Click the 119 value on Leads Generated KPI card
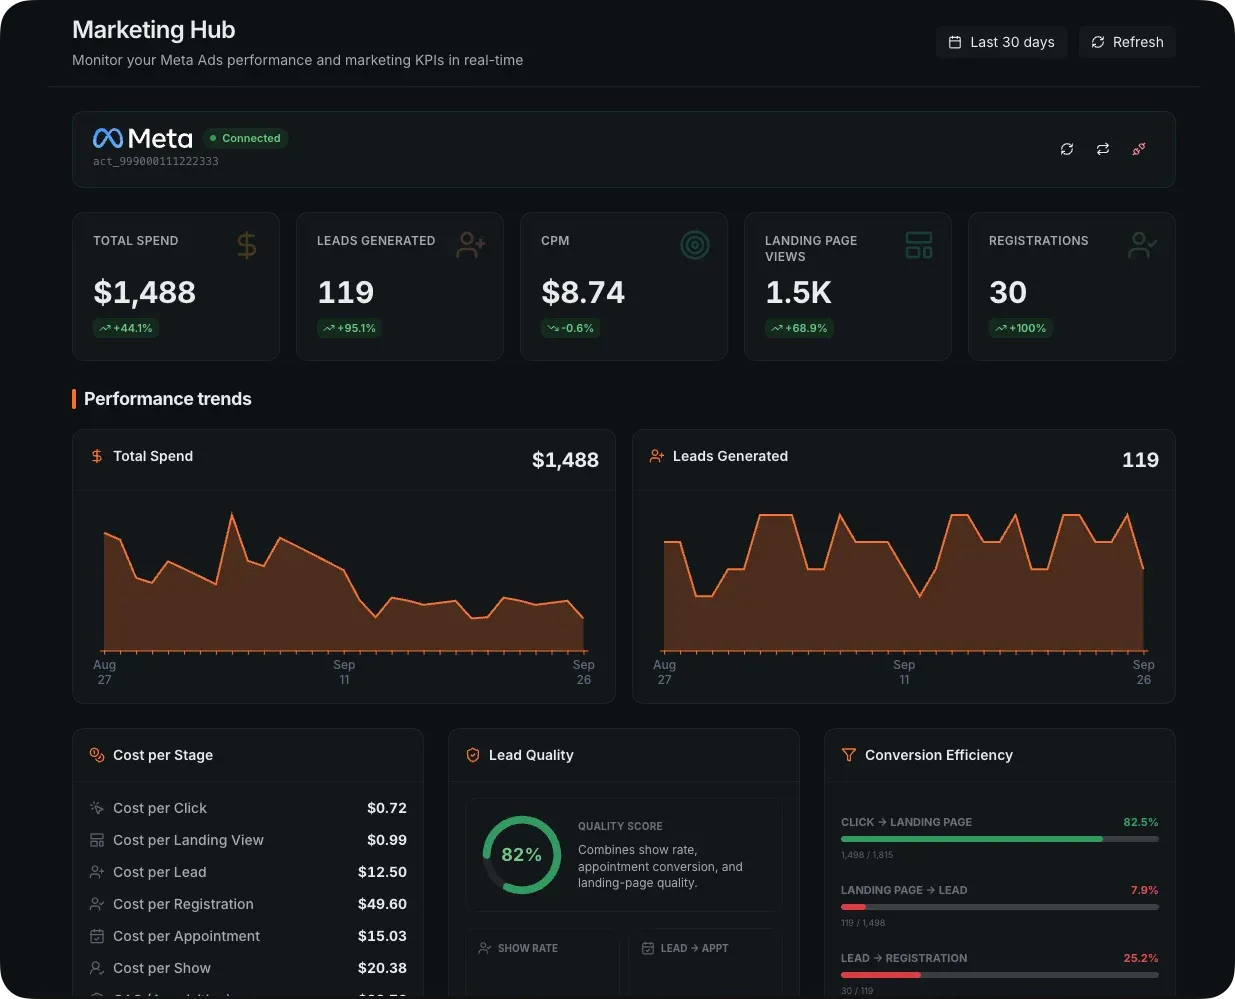The image size is (1235, 999). tap(345, 292)
